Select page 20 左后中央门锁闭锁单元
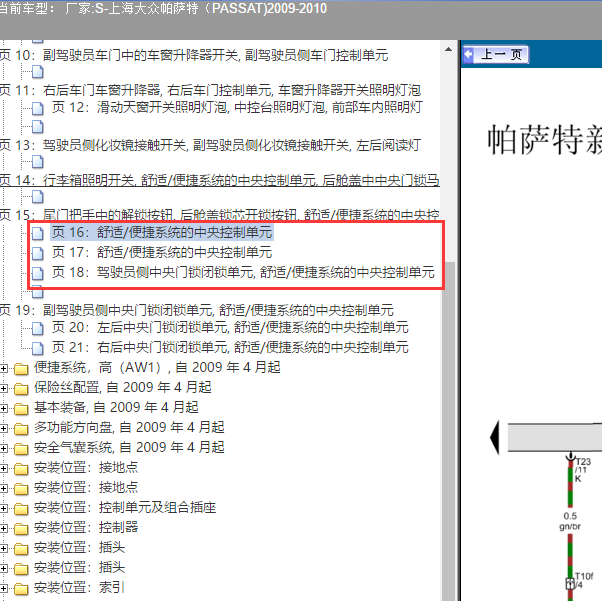602x601 pixels. (230, 327)
